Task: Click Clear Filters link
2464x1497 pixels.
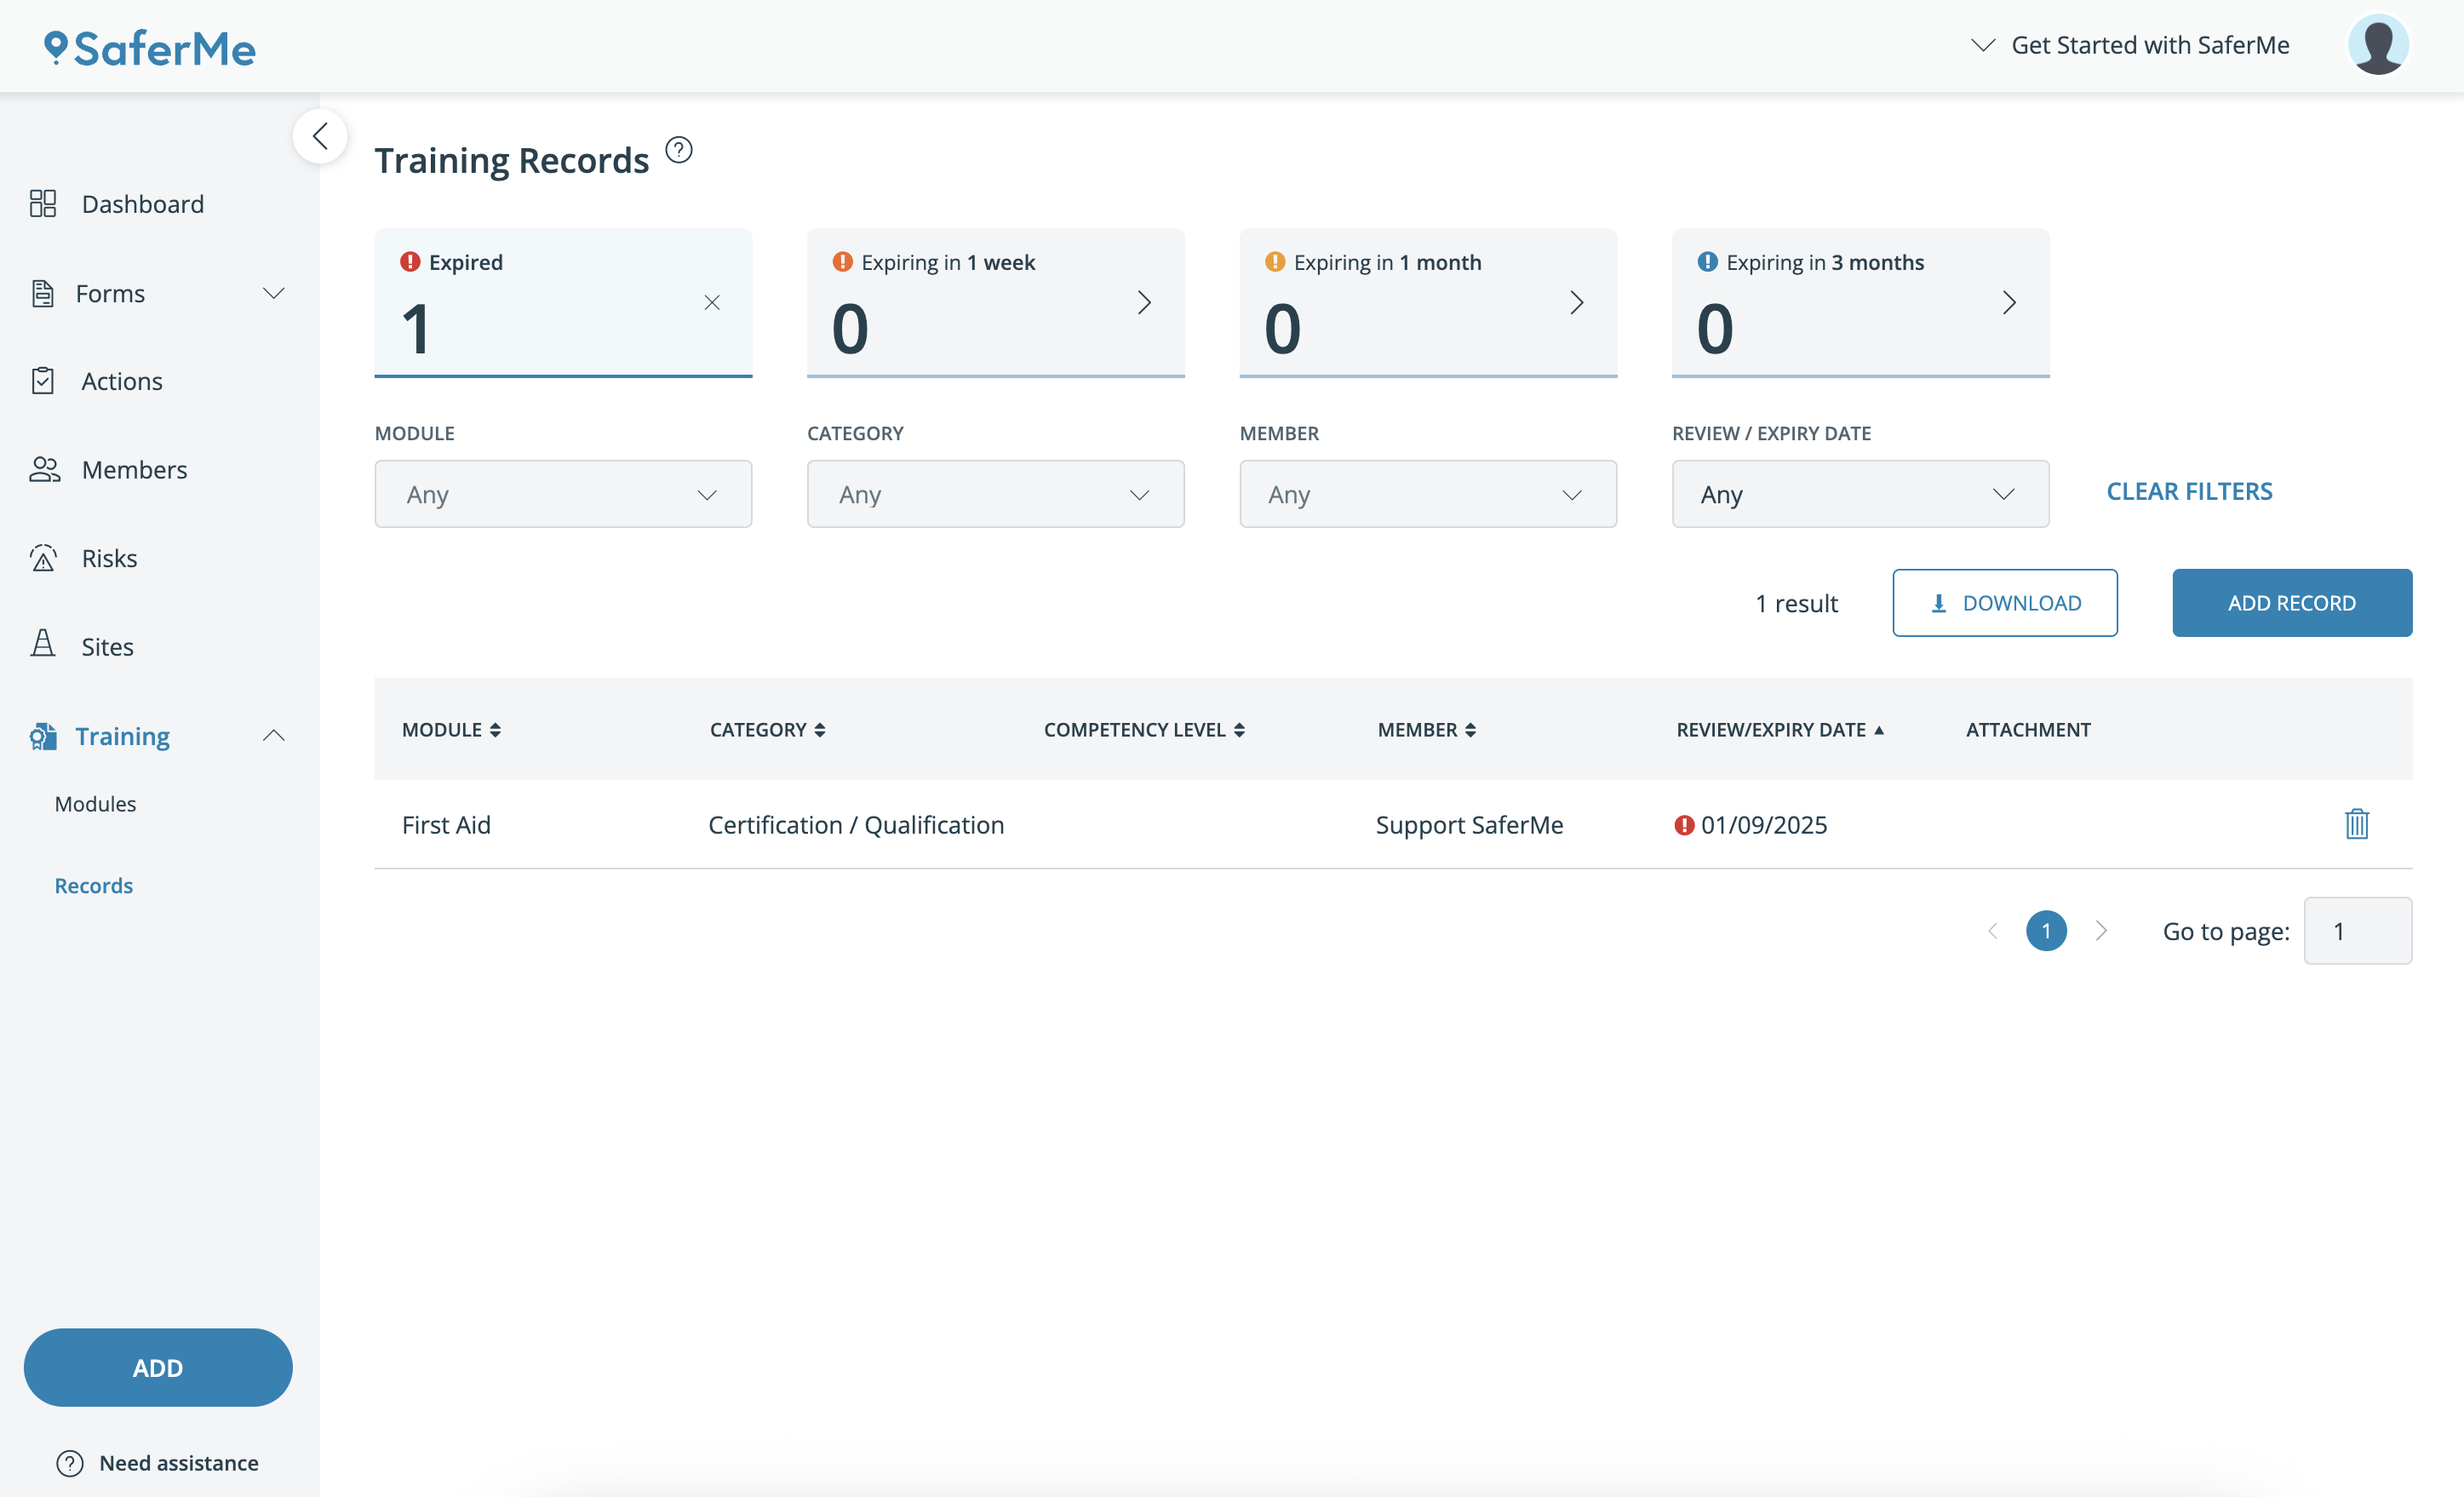Action: tap(2189, 491)
